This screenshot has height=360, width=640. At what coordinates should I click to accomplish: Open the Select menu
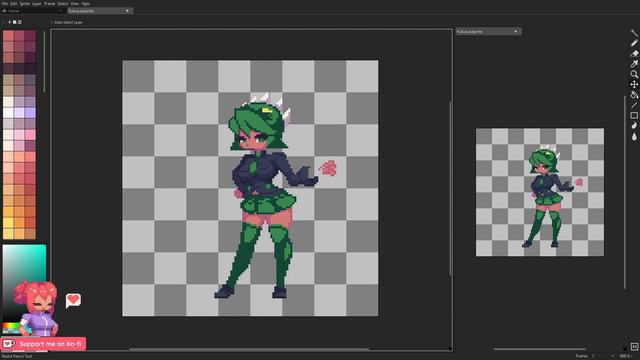(62, 3)
